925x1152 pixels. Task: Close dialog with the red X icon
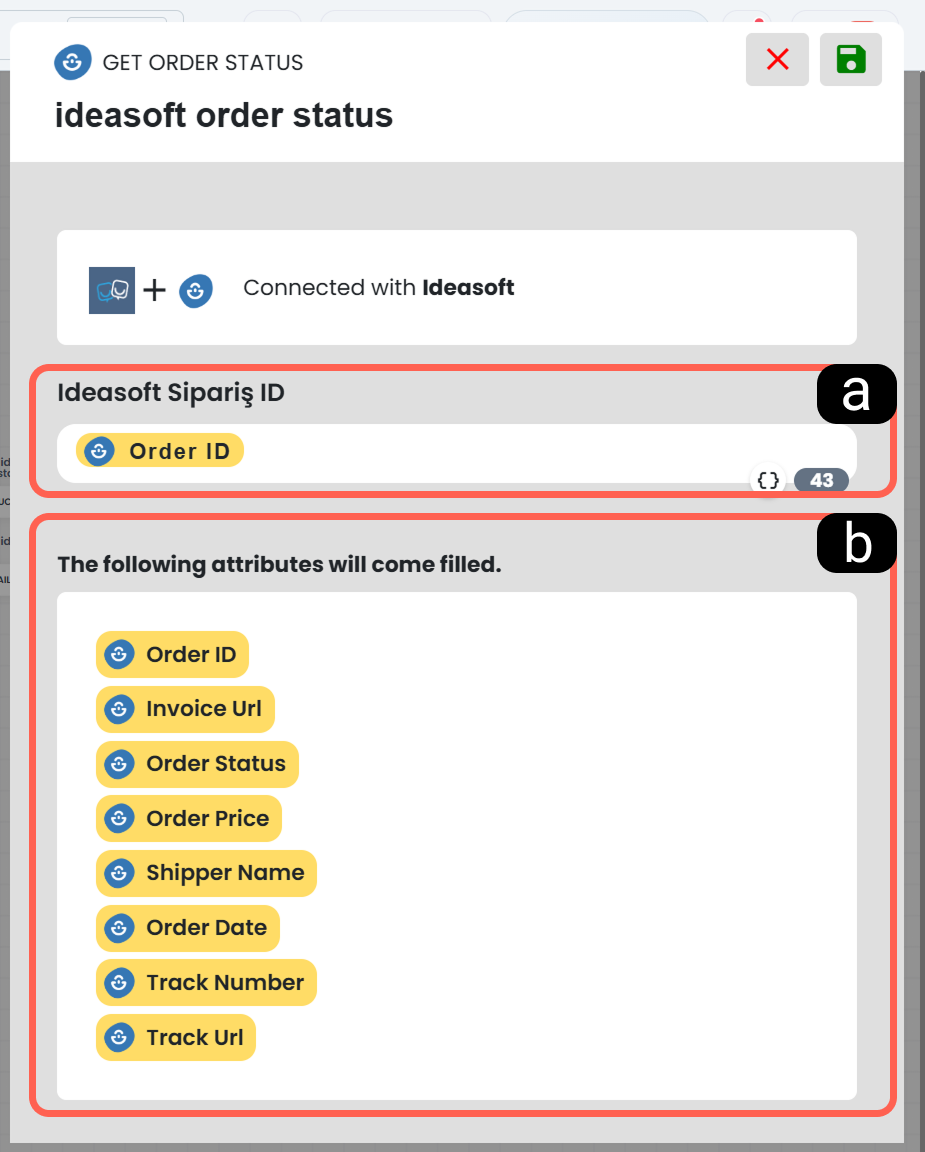[777, 60]
